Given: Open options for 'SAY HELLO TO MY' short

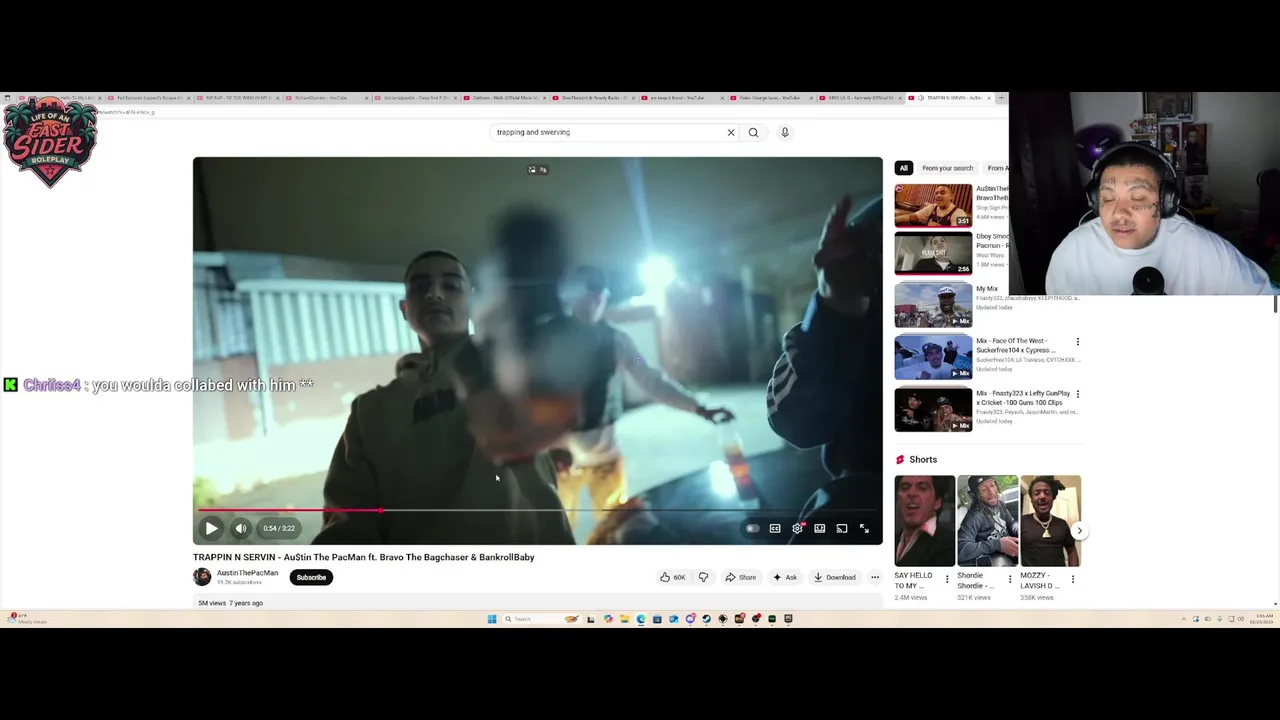Looking at the screenshot, I should pyautogui.click(x=947, y=579).
